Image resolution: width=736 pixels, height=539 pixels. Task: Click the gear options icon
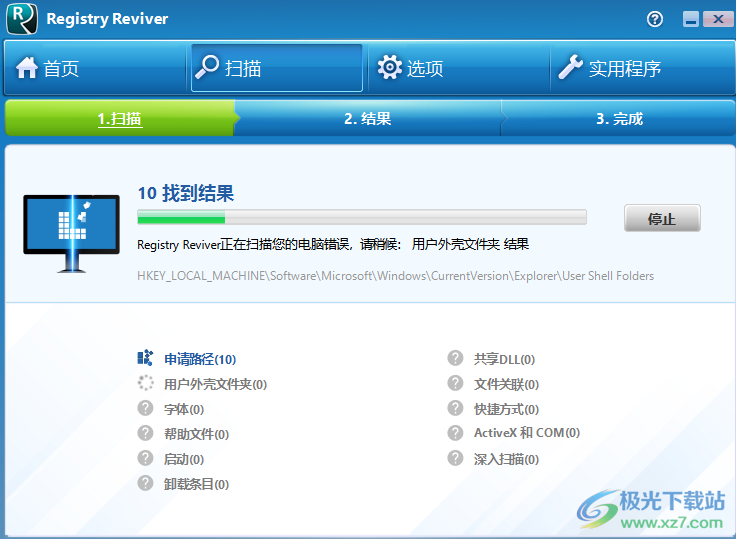tap(390, 67)
